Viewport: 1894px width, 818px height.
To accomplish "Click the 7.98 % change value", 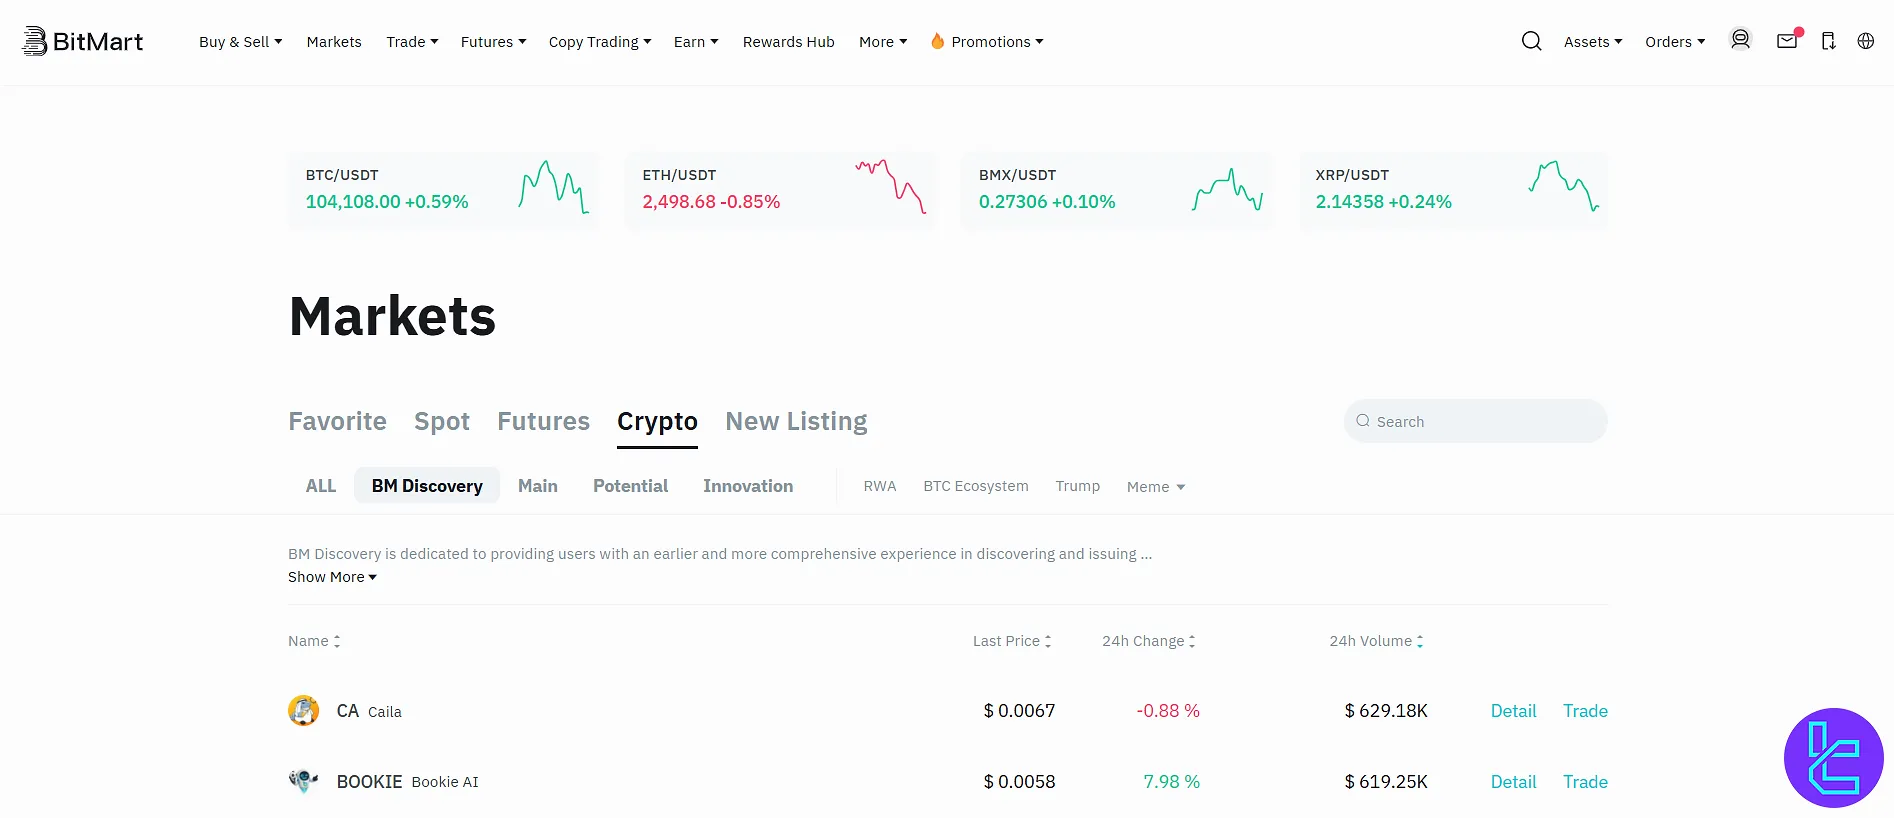I will click(x=1171, y=782).
